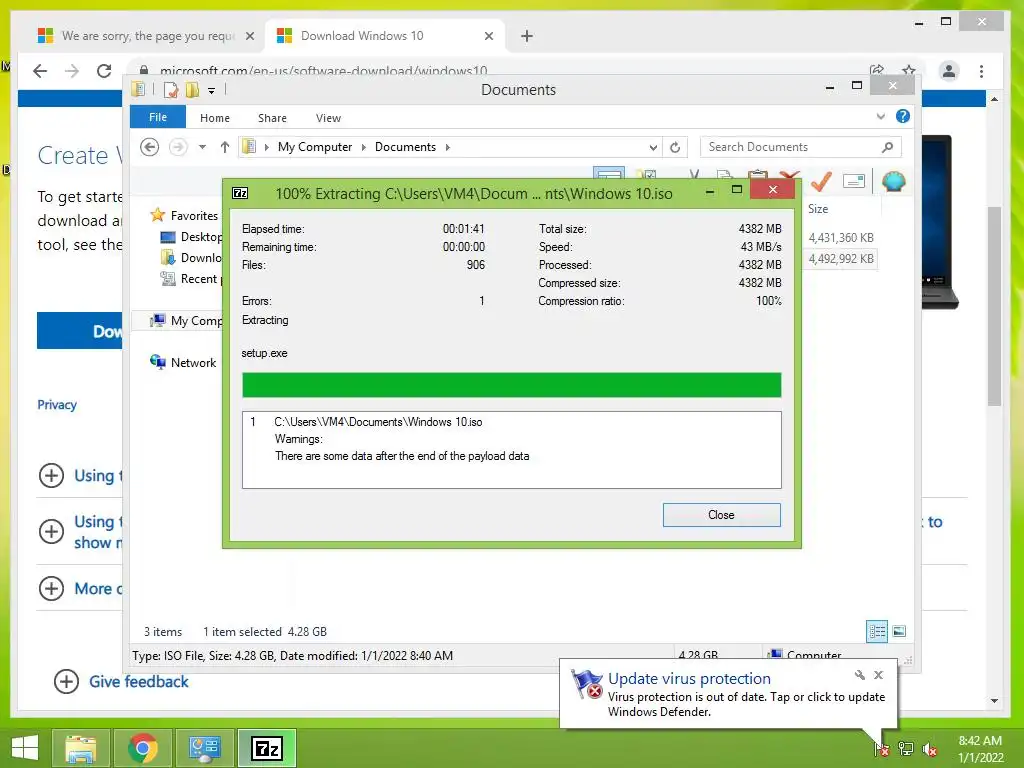Click orange checkmark icon in Explorer toolbar

tap(821, 180)
